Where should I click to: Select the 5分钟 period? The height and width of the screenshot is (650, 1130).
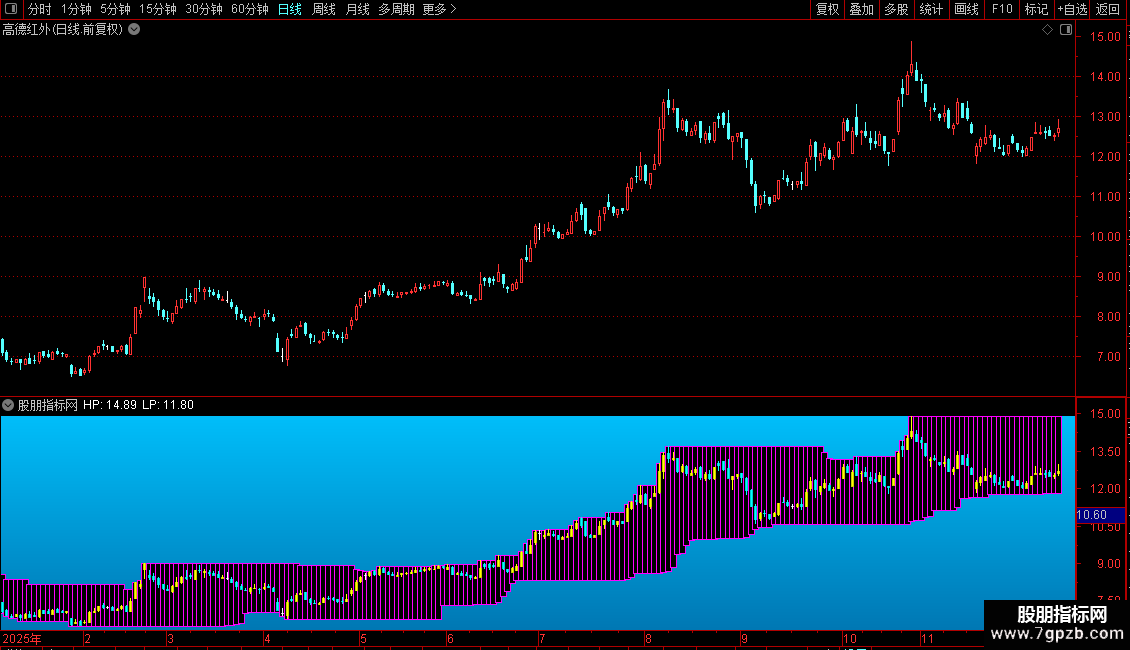(115, 9)
